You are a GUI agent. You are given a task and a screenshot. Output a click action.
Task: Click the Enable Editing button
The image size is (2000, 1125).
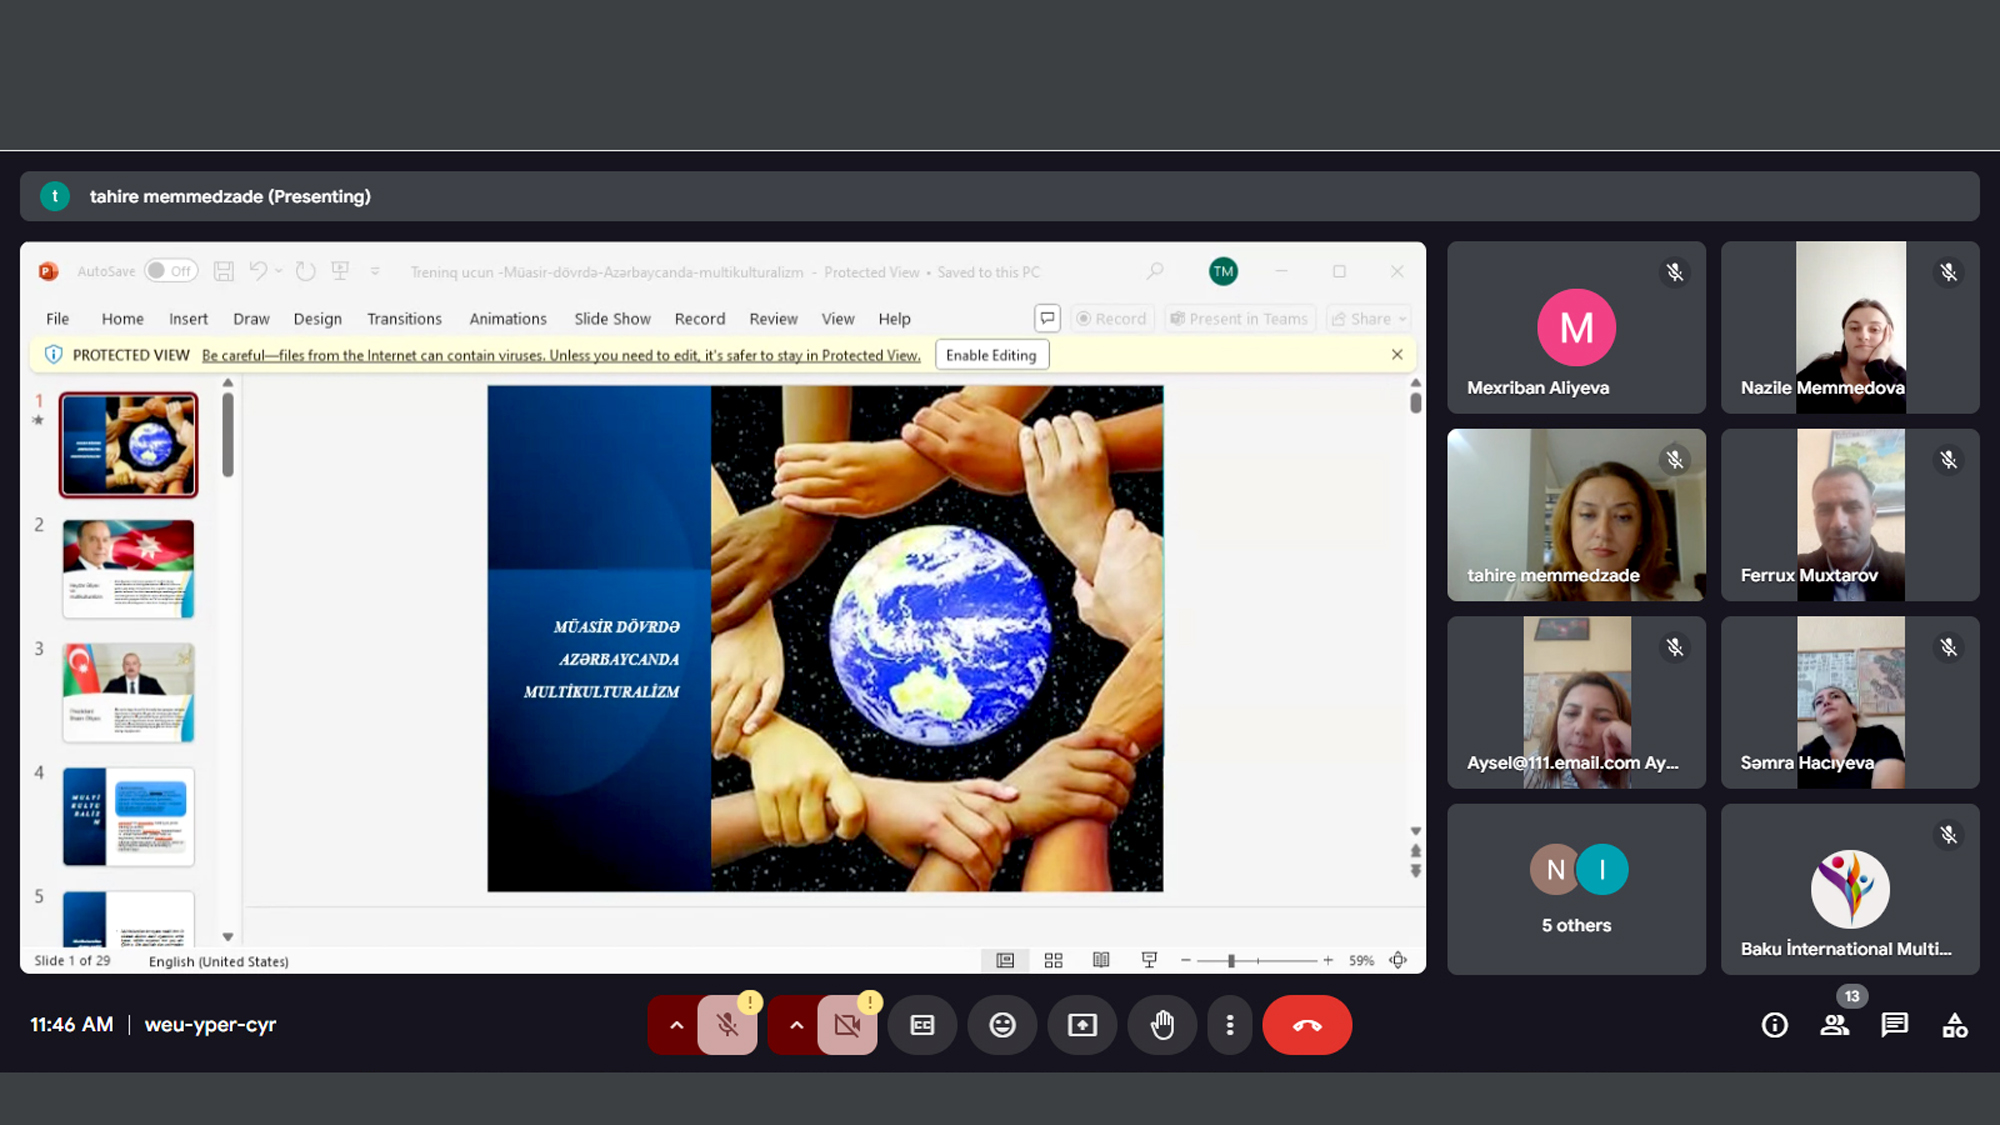coord(991,355)
